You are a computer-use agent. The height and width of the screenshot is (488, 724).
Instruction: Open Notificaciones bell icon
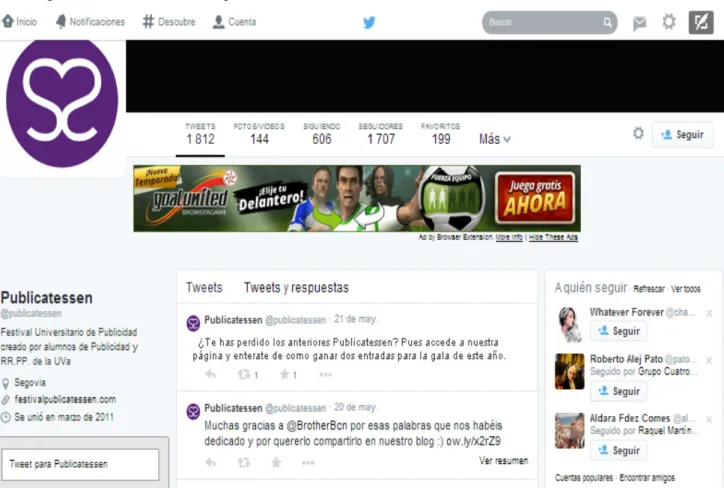tap(61, 21)
